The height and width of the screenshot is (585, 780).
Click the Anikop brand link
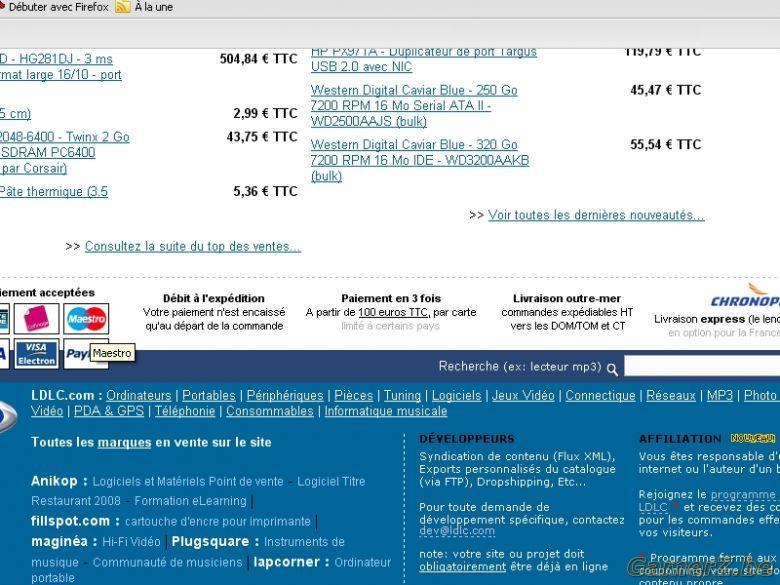[x=54, y=481]
